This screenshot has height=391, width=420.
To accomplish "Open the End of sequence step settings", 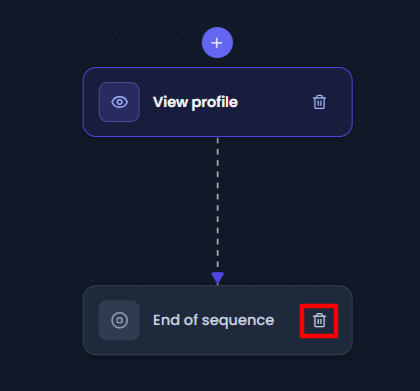I will click(x=218, y=320).
